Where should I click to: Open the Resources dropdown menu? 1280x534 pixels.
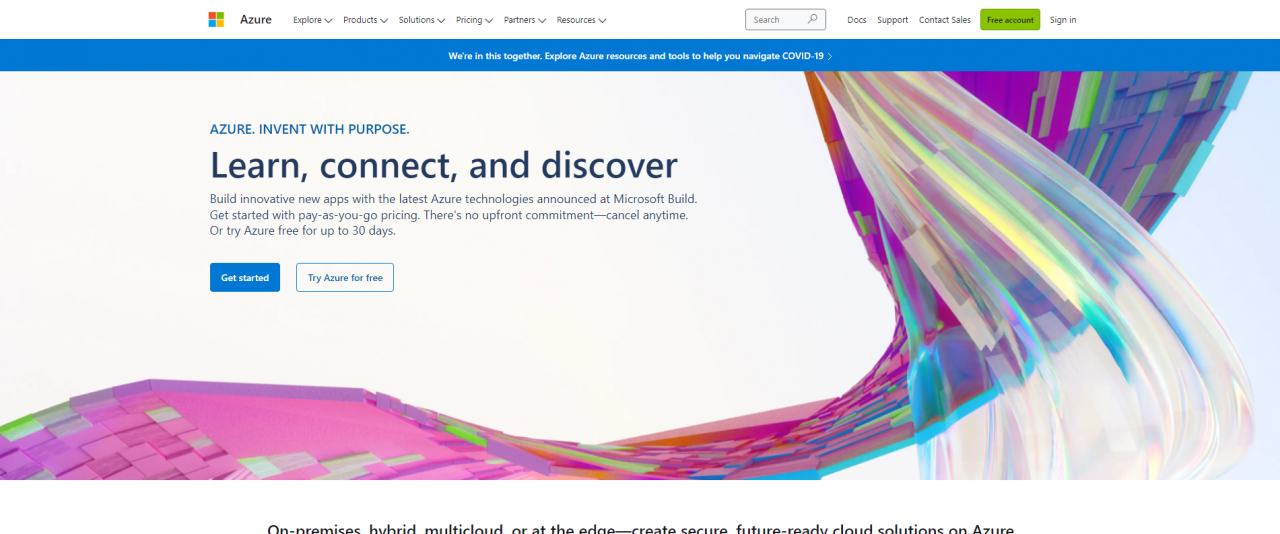coord(581,20)
